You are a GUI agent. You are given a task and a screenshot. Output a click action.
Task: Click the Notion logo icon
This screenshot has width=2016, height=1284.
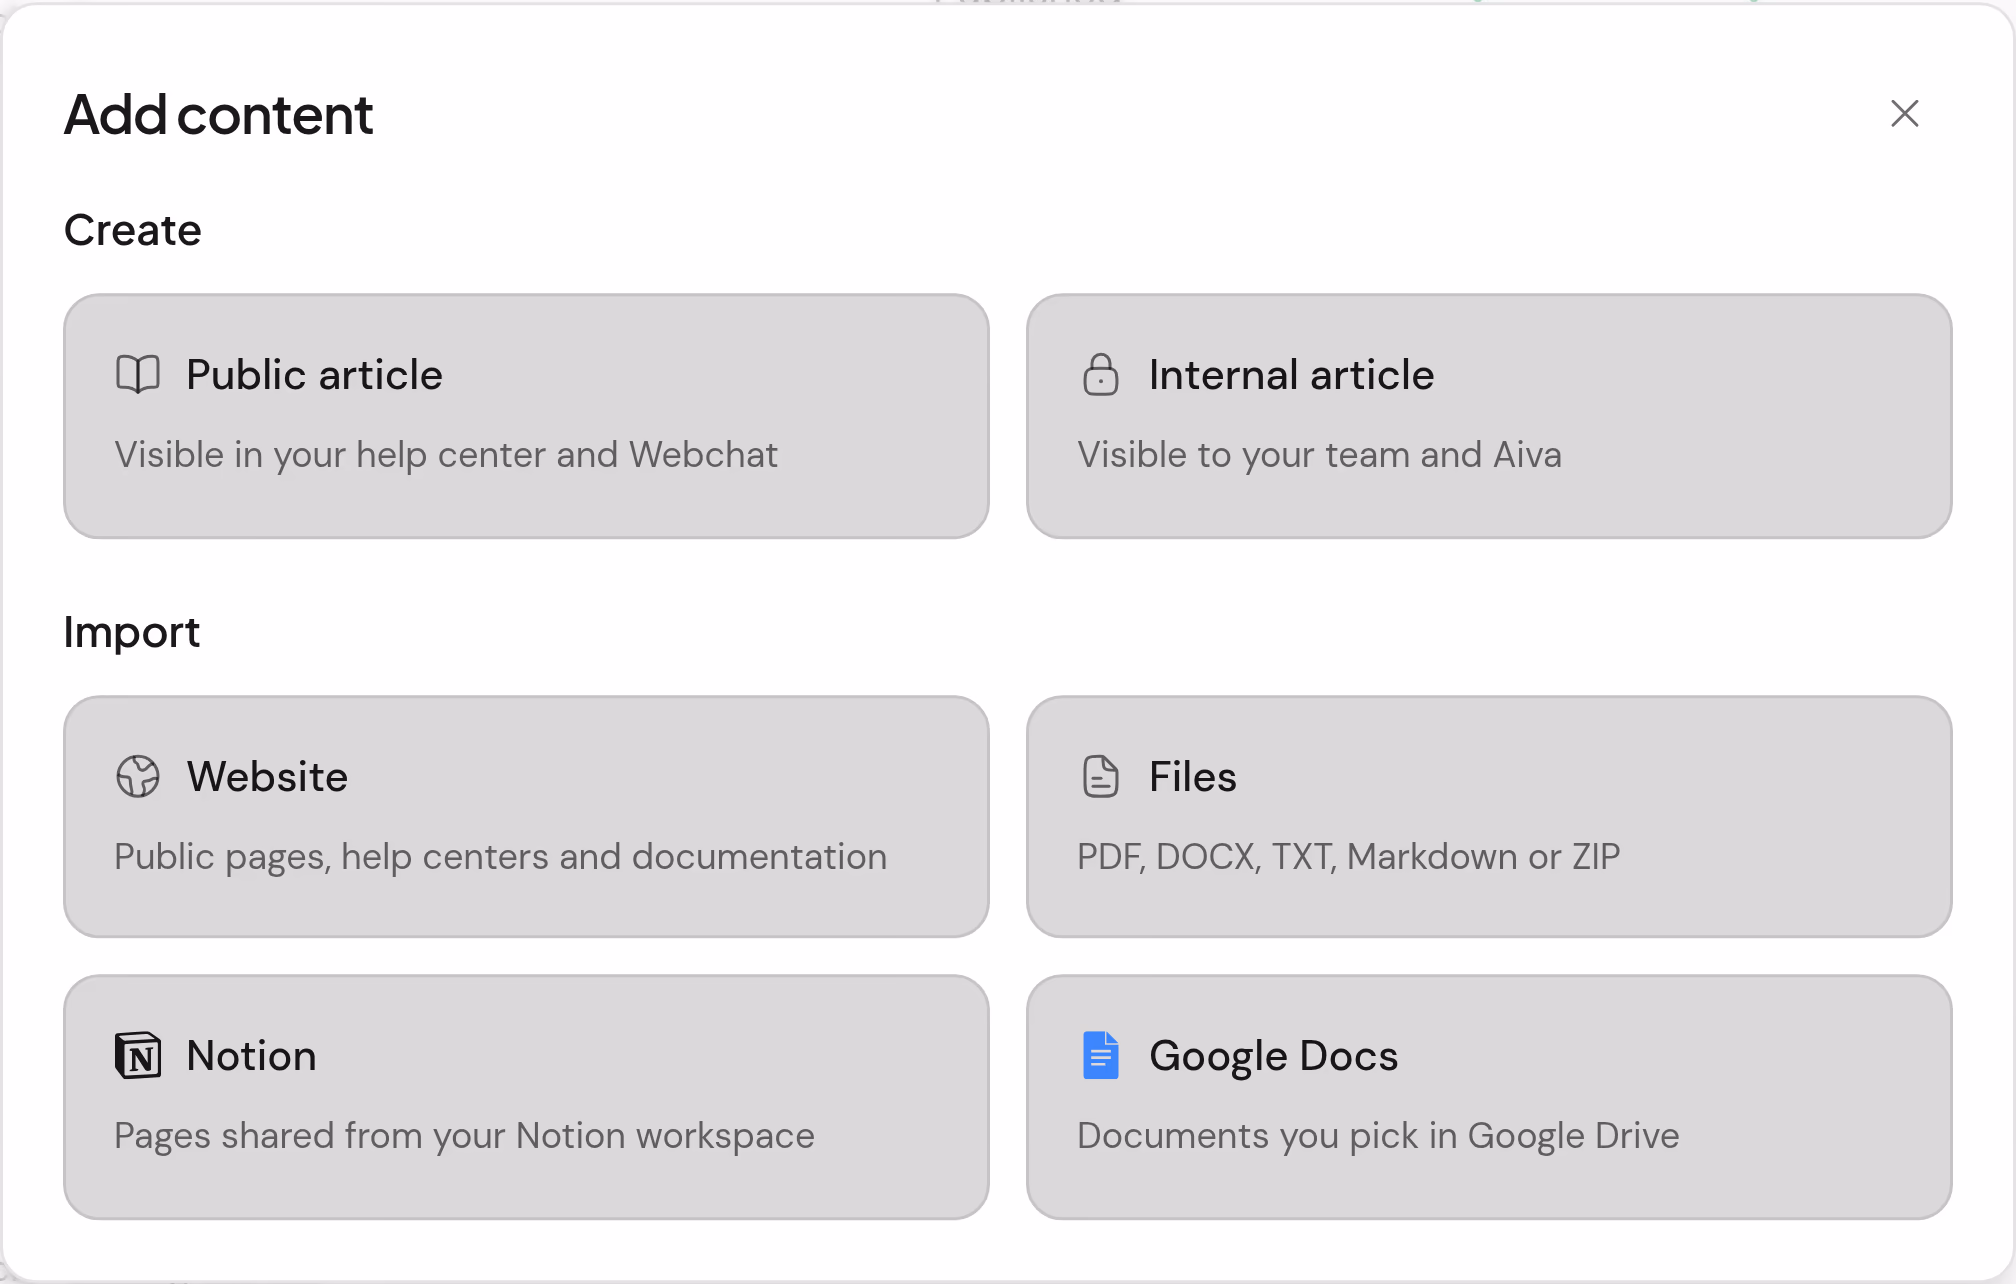tap(138, 1055)
